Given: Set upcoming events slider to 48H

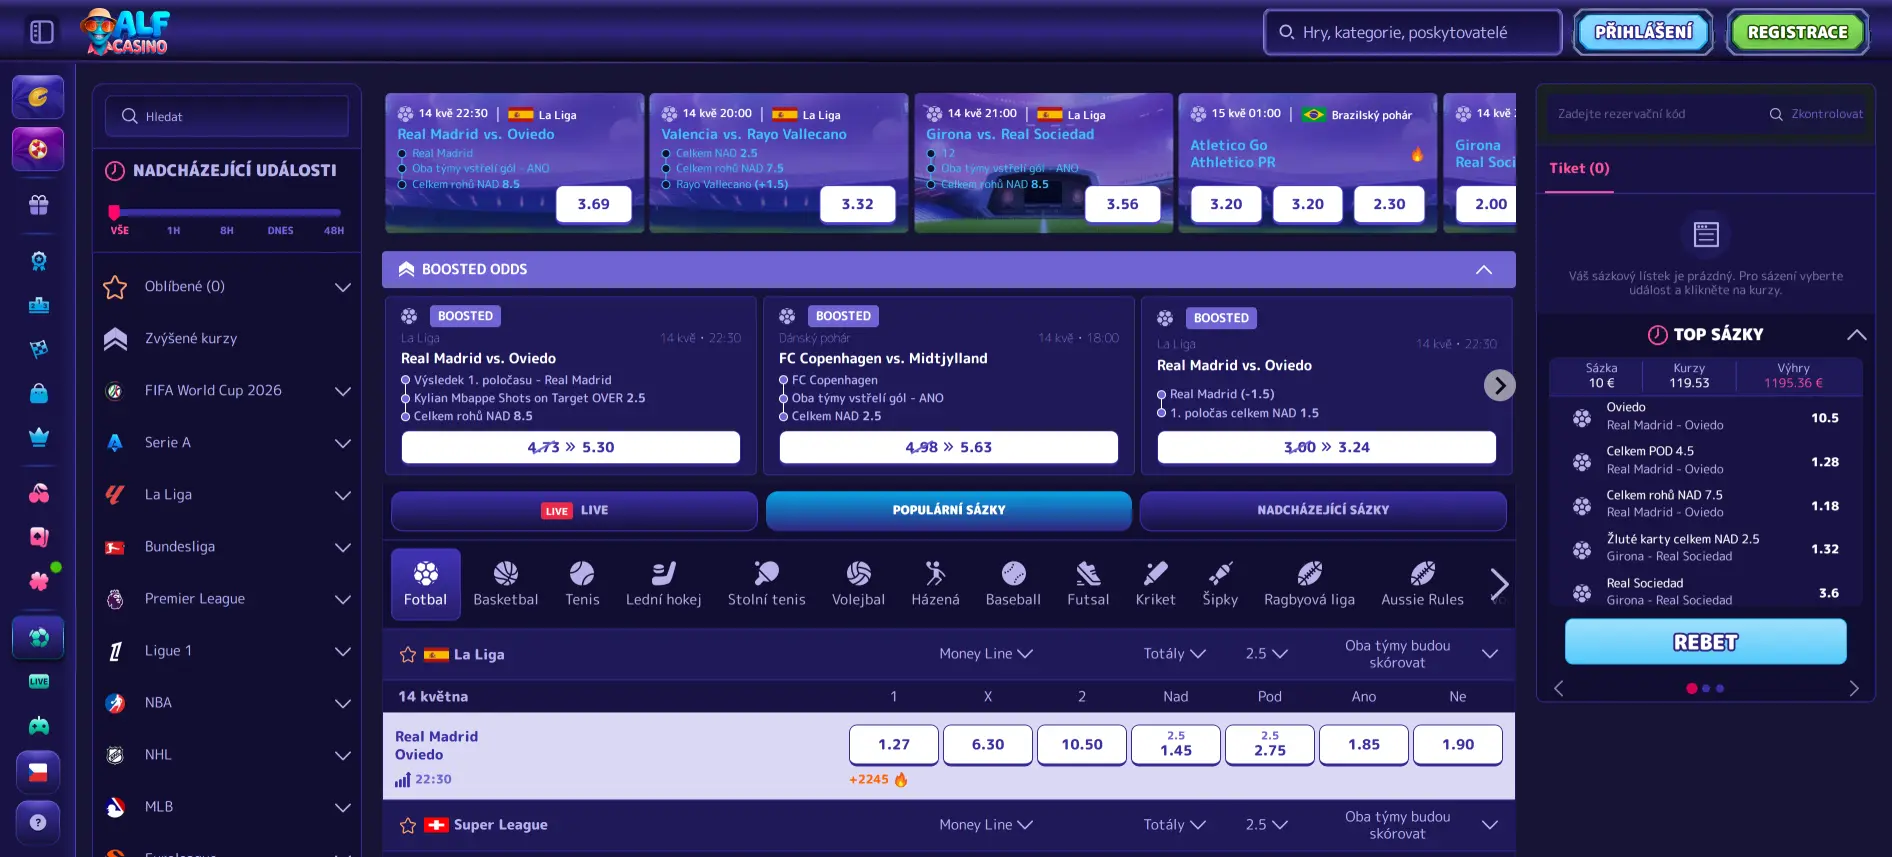Looking at the screenshot, I should (x=334, y=231).
